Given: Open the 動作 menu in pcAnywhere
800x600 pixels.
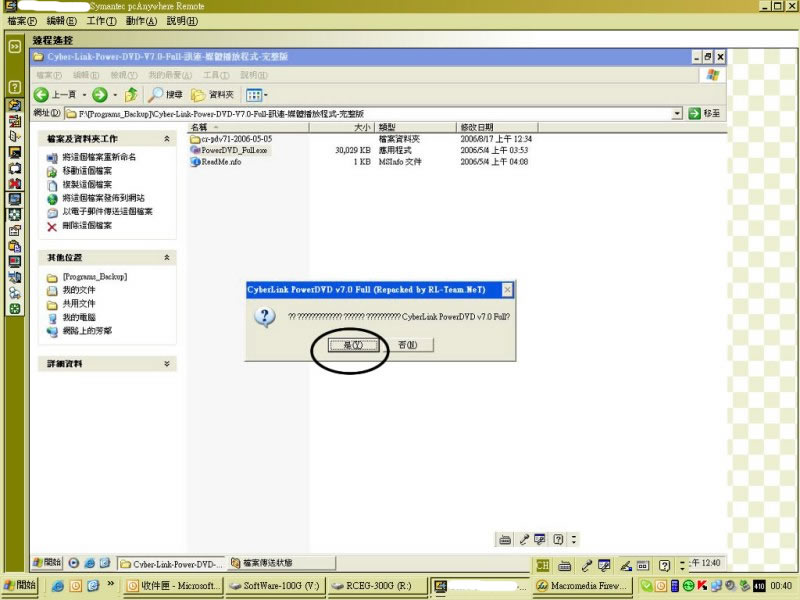Looking at the screenshot, I should pos(141,21).
